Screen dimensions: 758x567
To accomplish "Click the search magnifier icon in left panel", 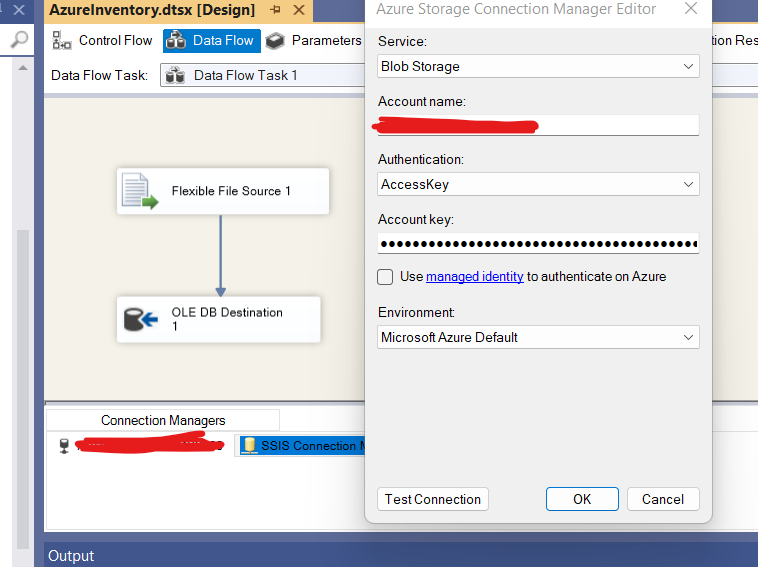I will pos(19,40).
